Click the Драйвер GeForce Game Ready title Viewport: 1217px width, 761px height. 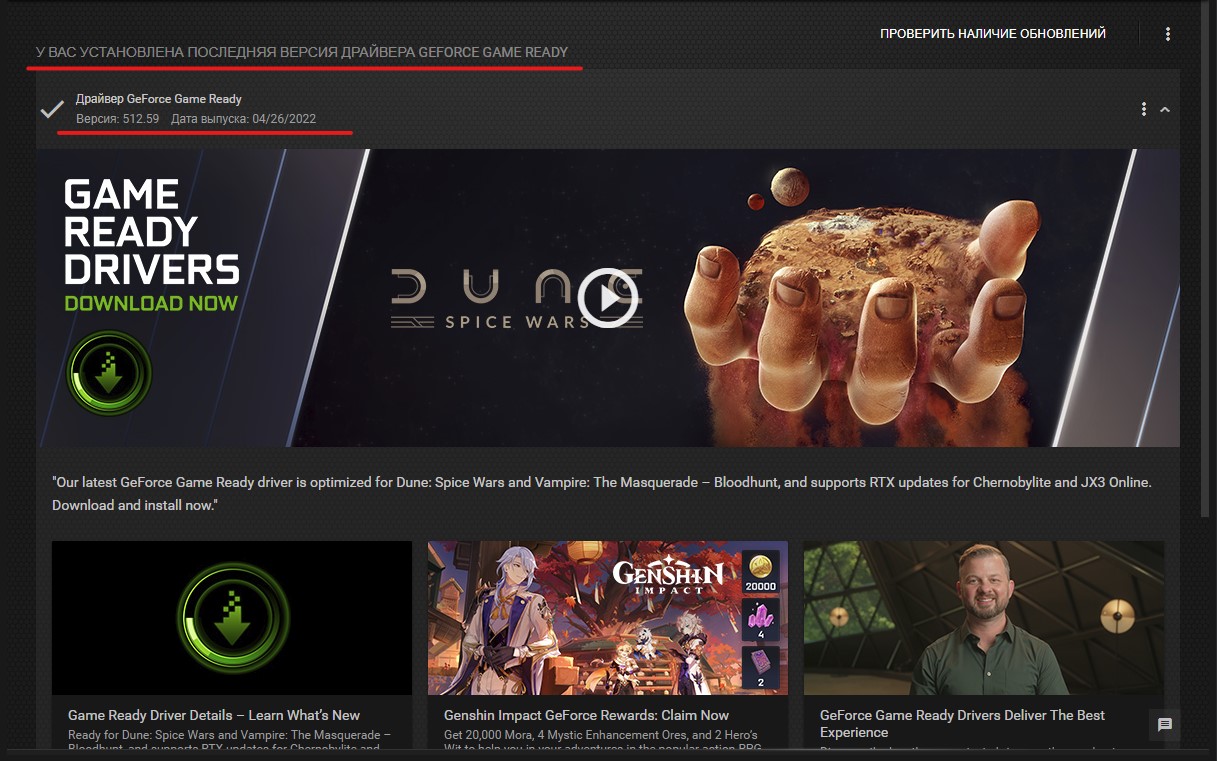(159, 99)
